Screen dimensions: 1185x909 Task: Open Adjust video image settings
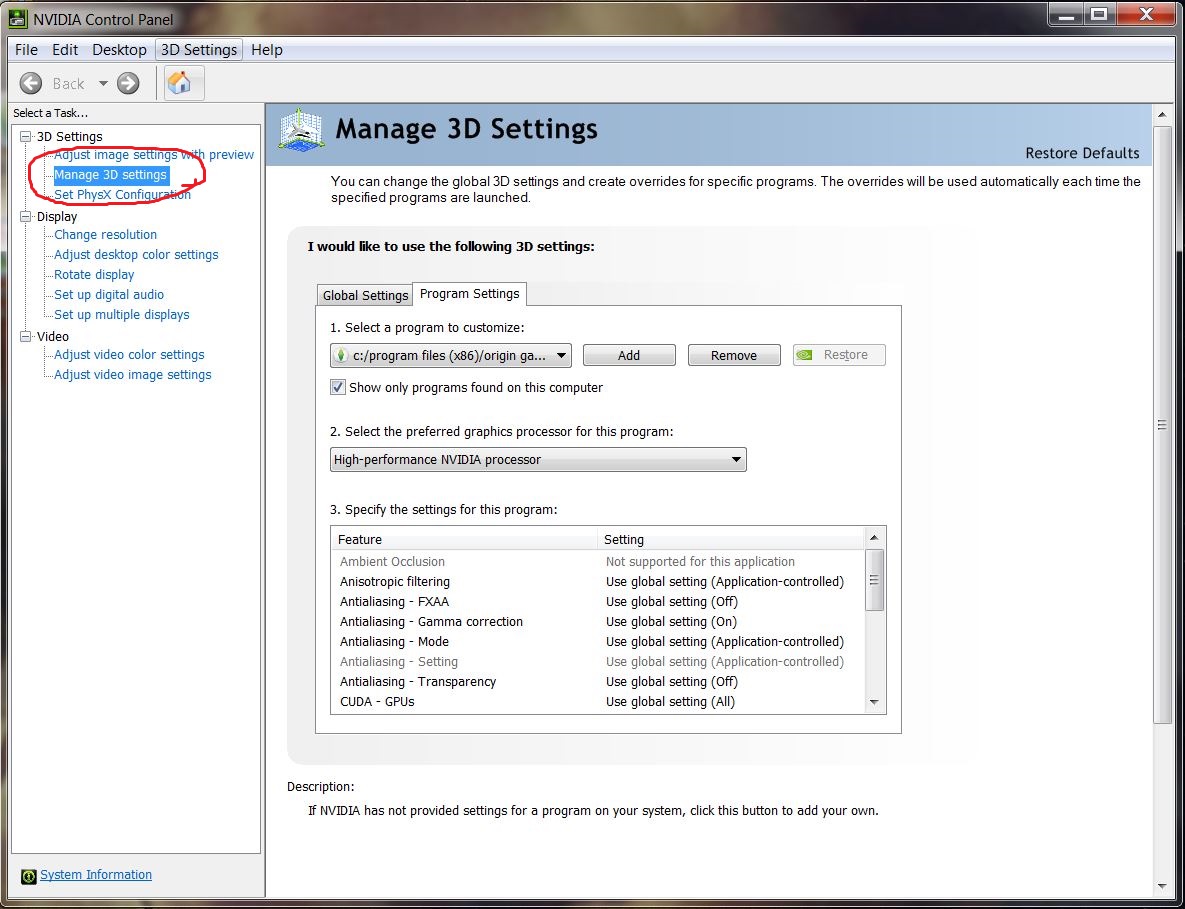132,375
